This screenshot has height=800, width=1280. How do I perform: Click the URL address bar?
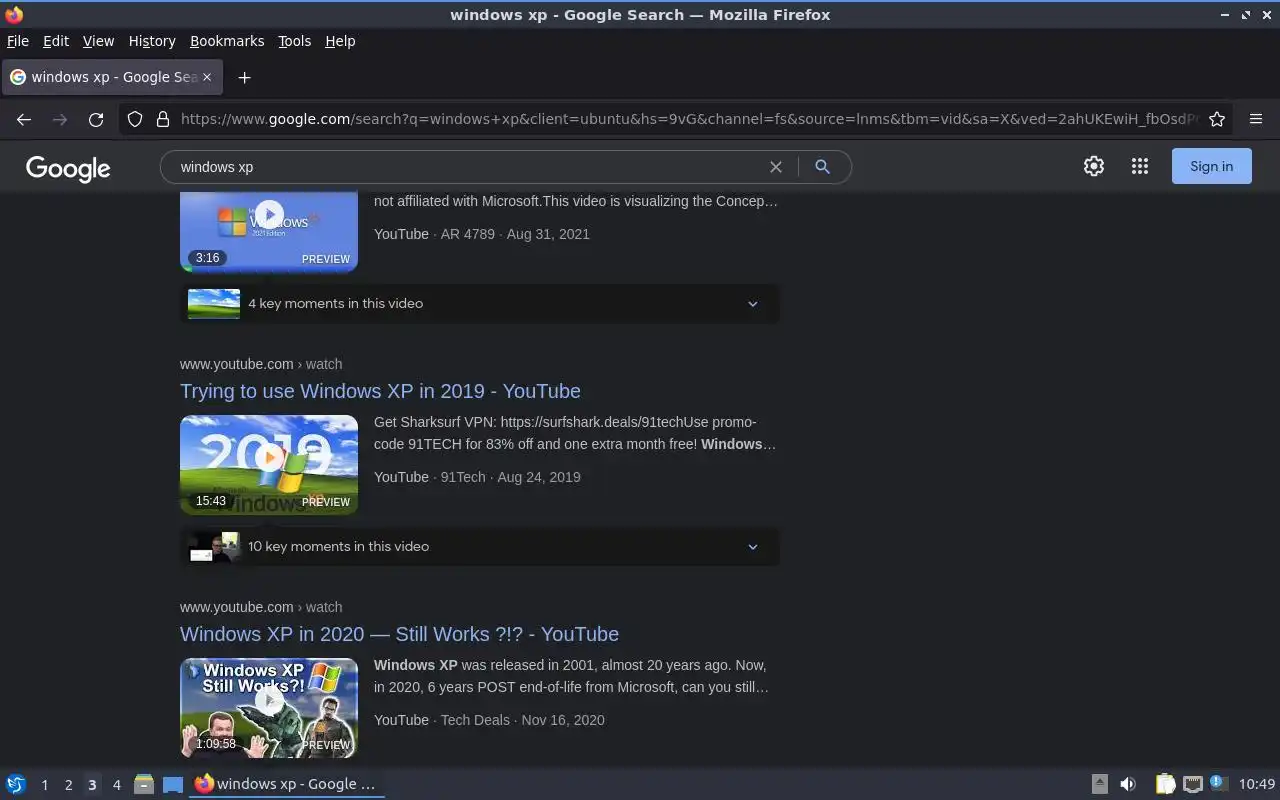point(688,119)
